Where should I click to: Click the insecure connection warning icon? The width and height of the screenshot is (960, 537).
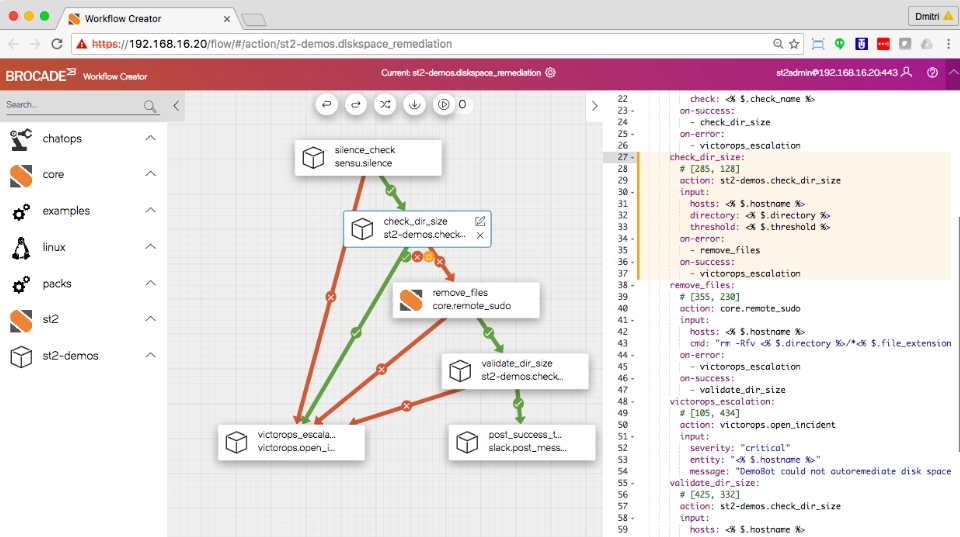(81, 44)
